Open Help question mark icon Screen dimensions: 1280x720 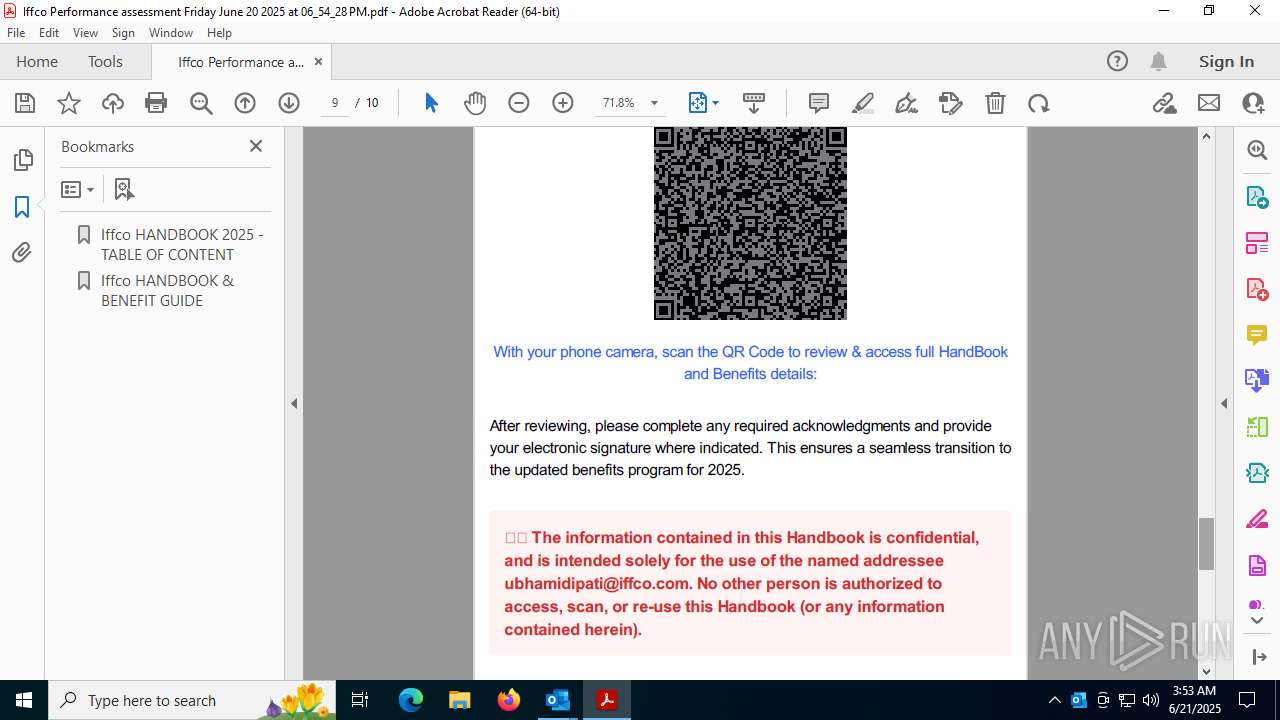coord(1117,61)
